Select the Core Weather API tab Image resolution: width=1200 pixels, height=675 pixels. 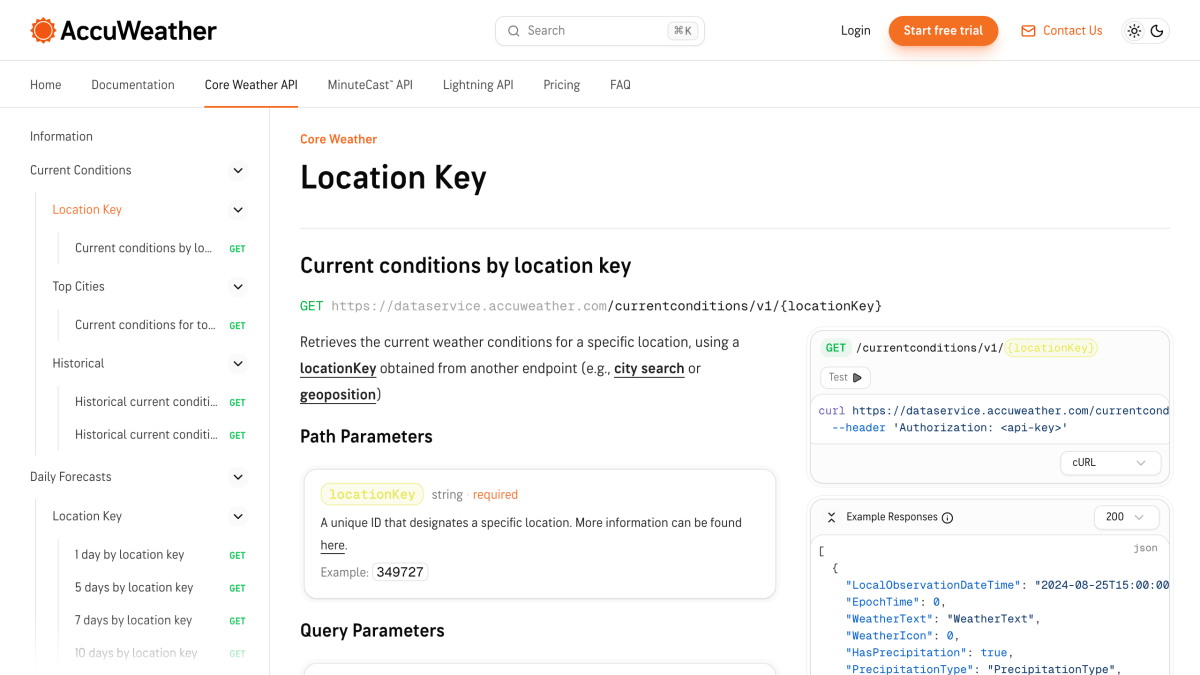click(251, 85)
